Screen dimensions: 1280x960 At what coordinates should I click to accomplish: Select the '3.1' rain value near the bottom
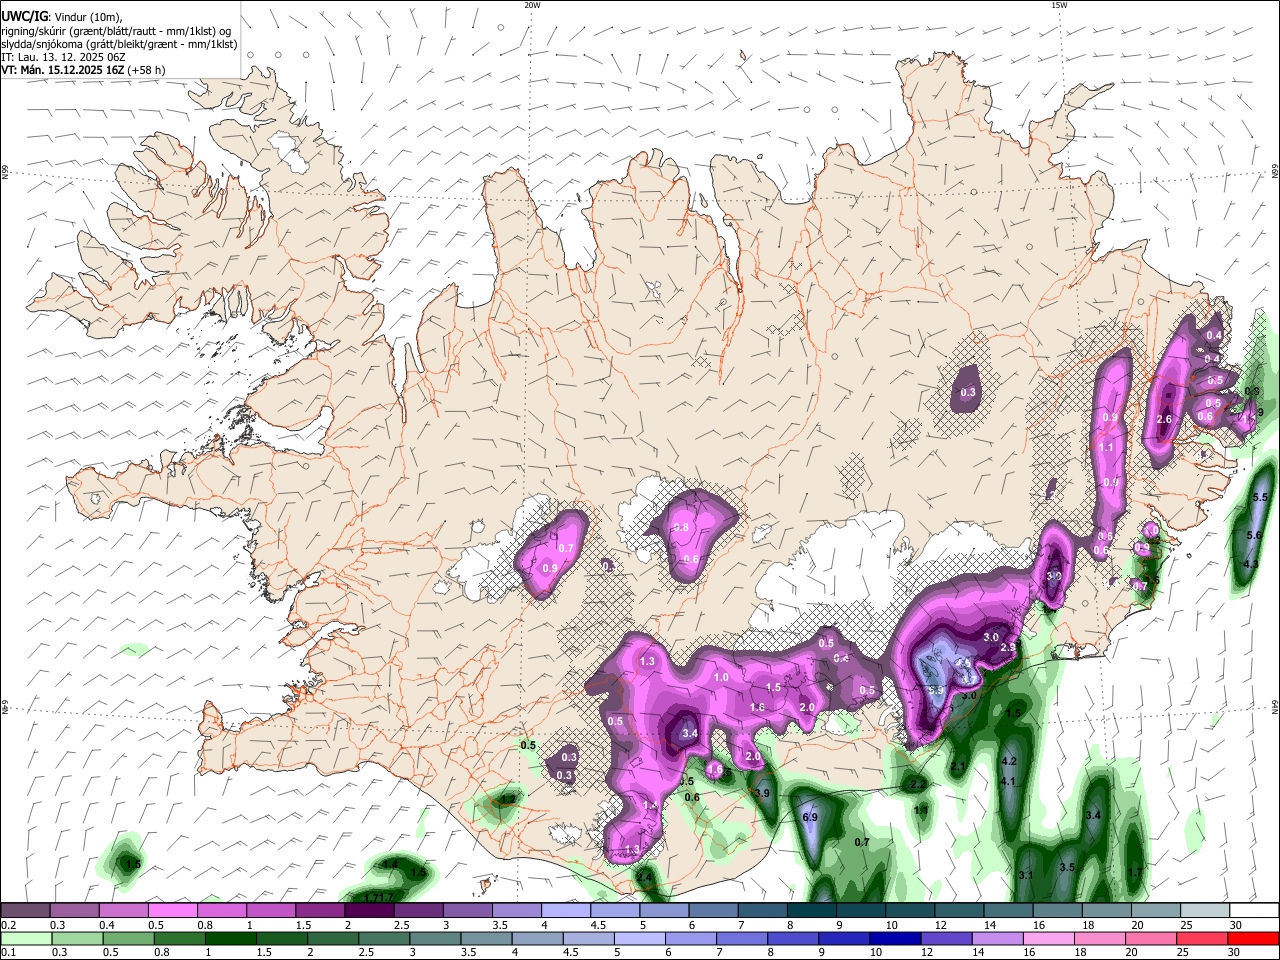pyautogui.click(x=1026, y=875)
